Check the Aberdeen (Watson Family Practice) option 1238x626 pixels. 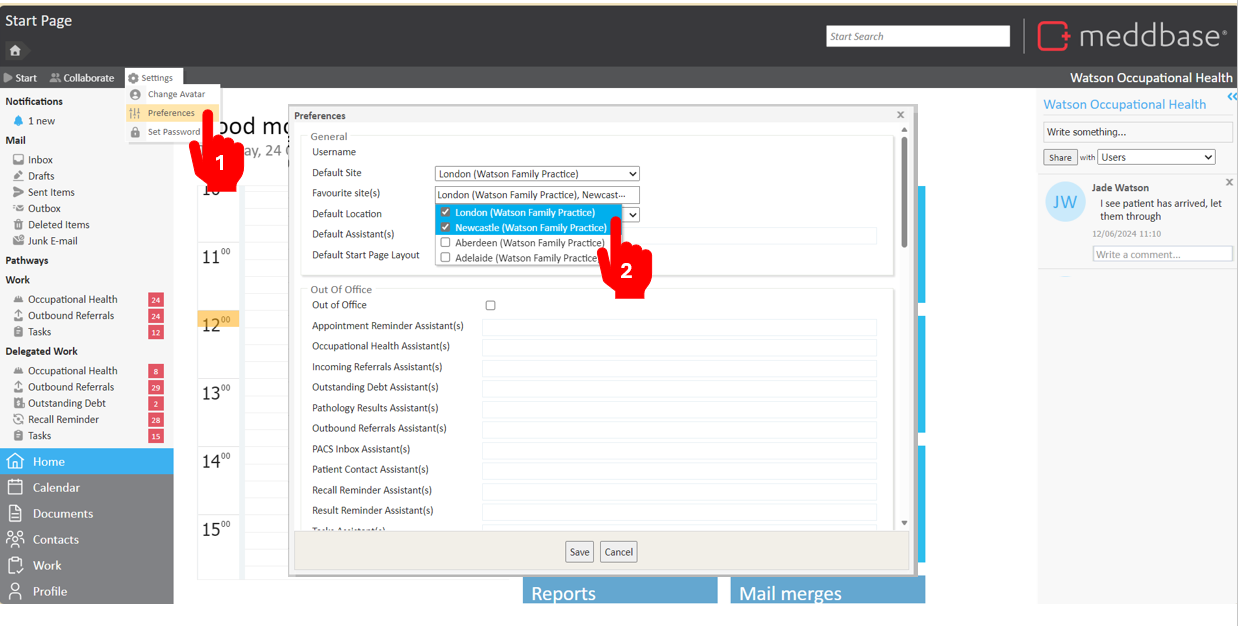(446, 243)
